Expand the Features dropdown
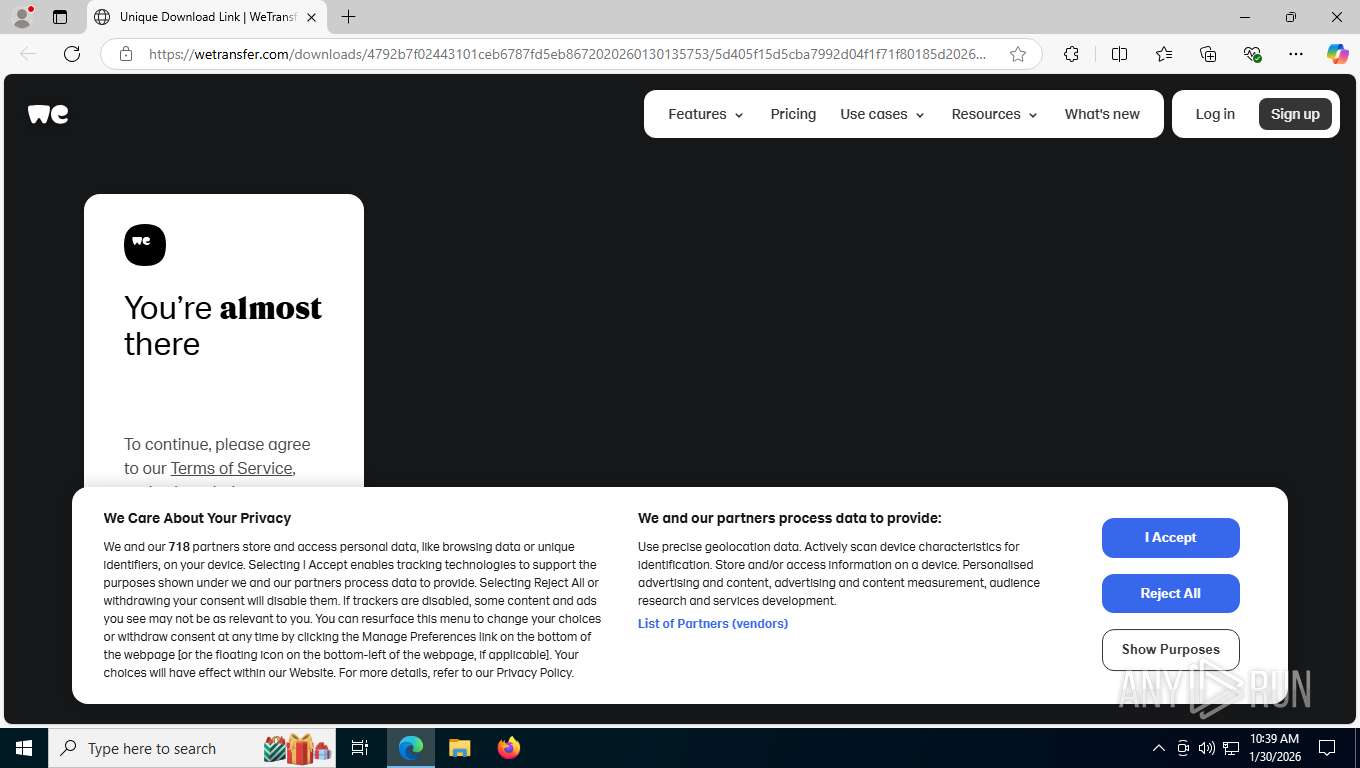Screen dimensions: 1360x768 coord(706,114)
